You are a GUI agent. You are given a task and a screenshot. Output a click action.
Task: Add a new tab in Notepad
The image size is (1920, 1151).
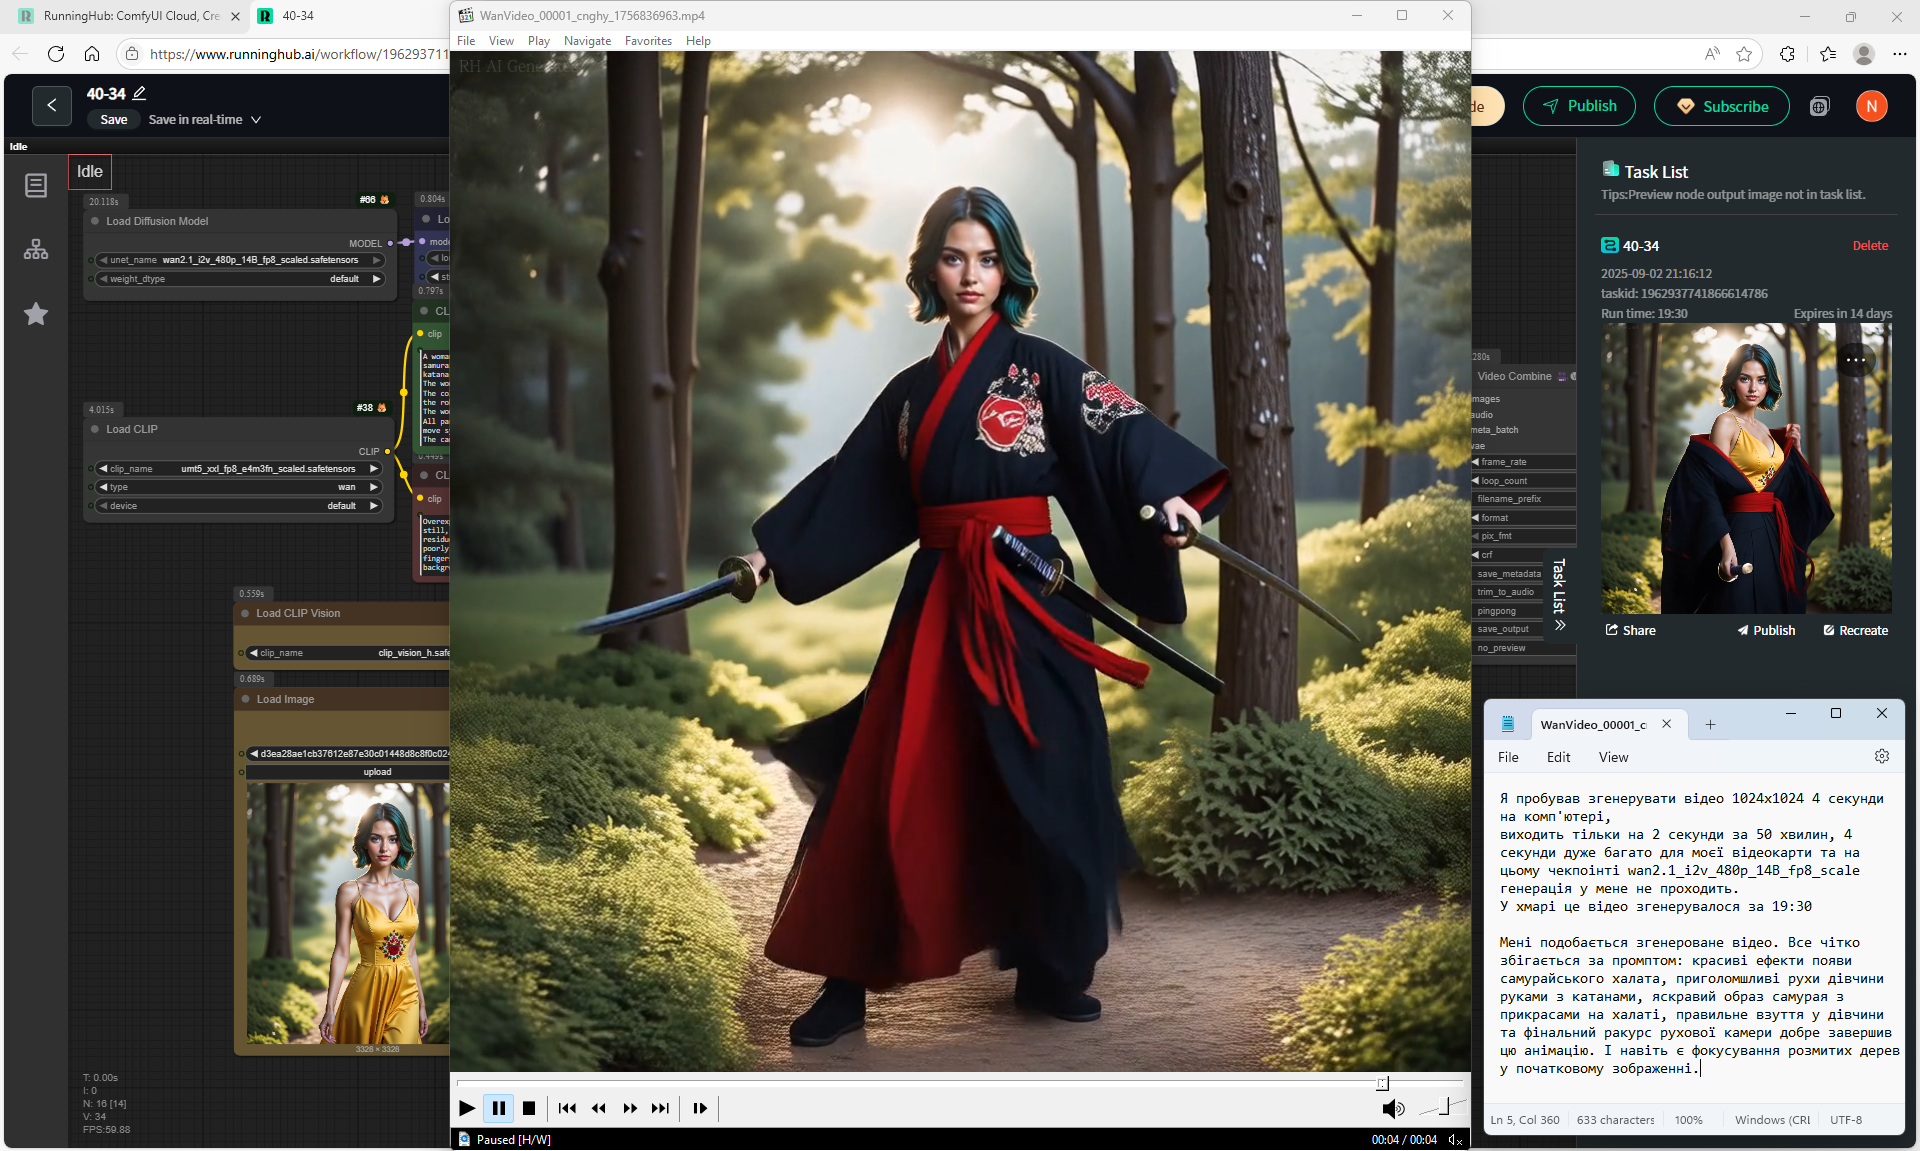1710,724
